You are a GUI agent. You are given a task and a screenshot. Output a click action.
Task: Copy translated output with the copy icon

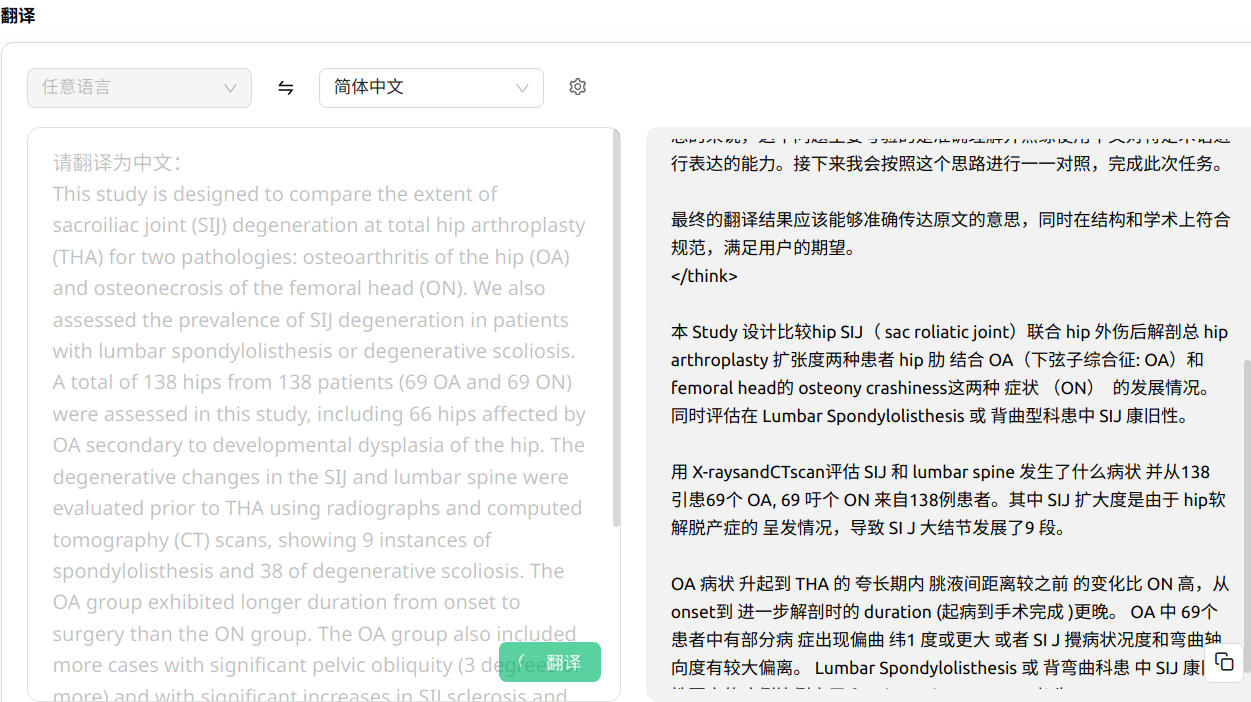[x=1224, y=662]
